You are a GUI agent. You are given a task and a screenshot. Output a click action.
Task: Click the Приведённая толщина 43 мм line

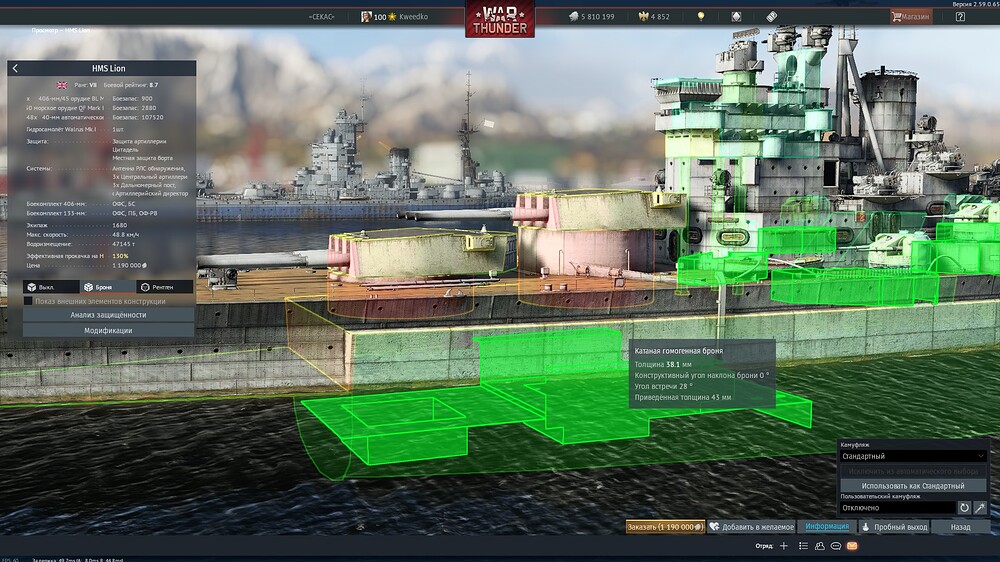(x=682, y=397)
